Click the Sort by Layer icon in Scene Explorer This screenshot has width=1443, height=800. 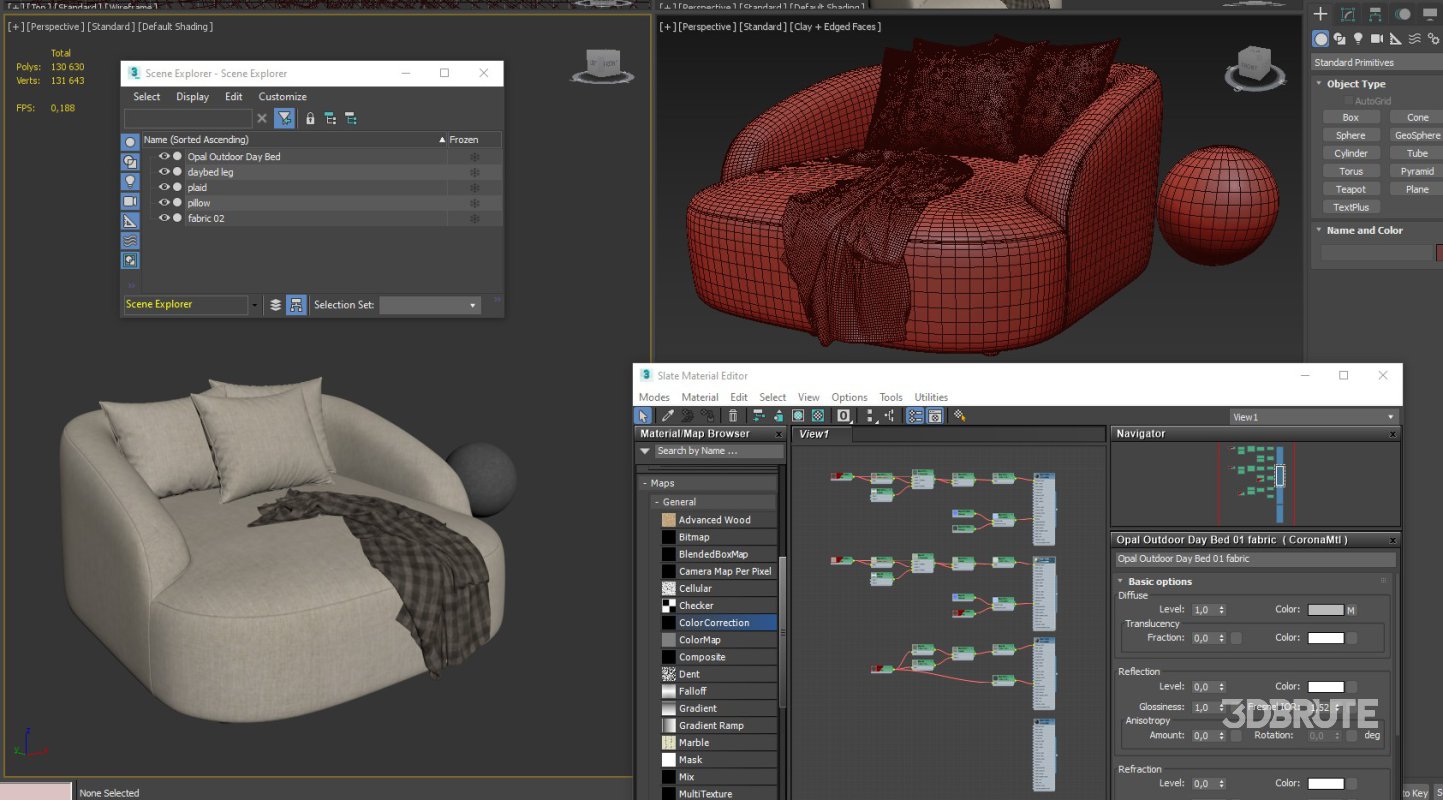click(276, 305)
